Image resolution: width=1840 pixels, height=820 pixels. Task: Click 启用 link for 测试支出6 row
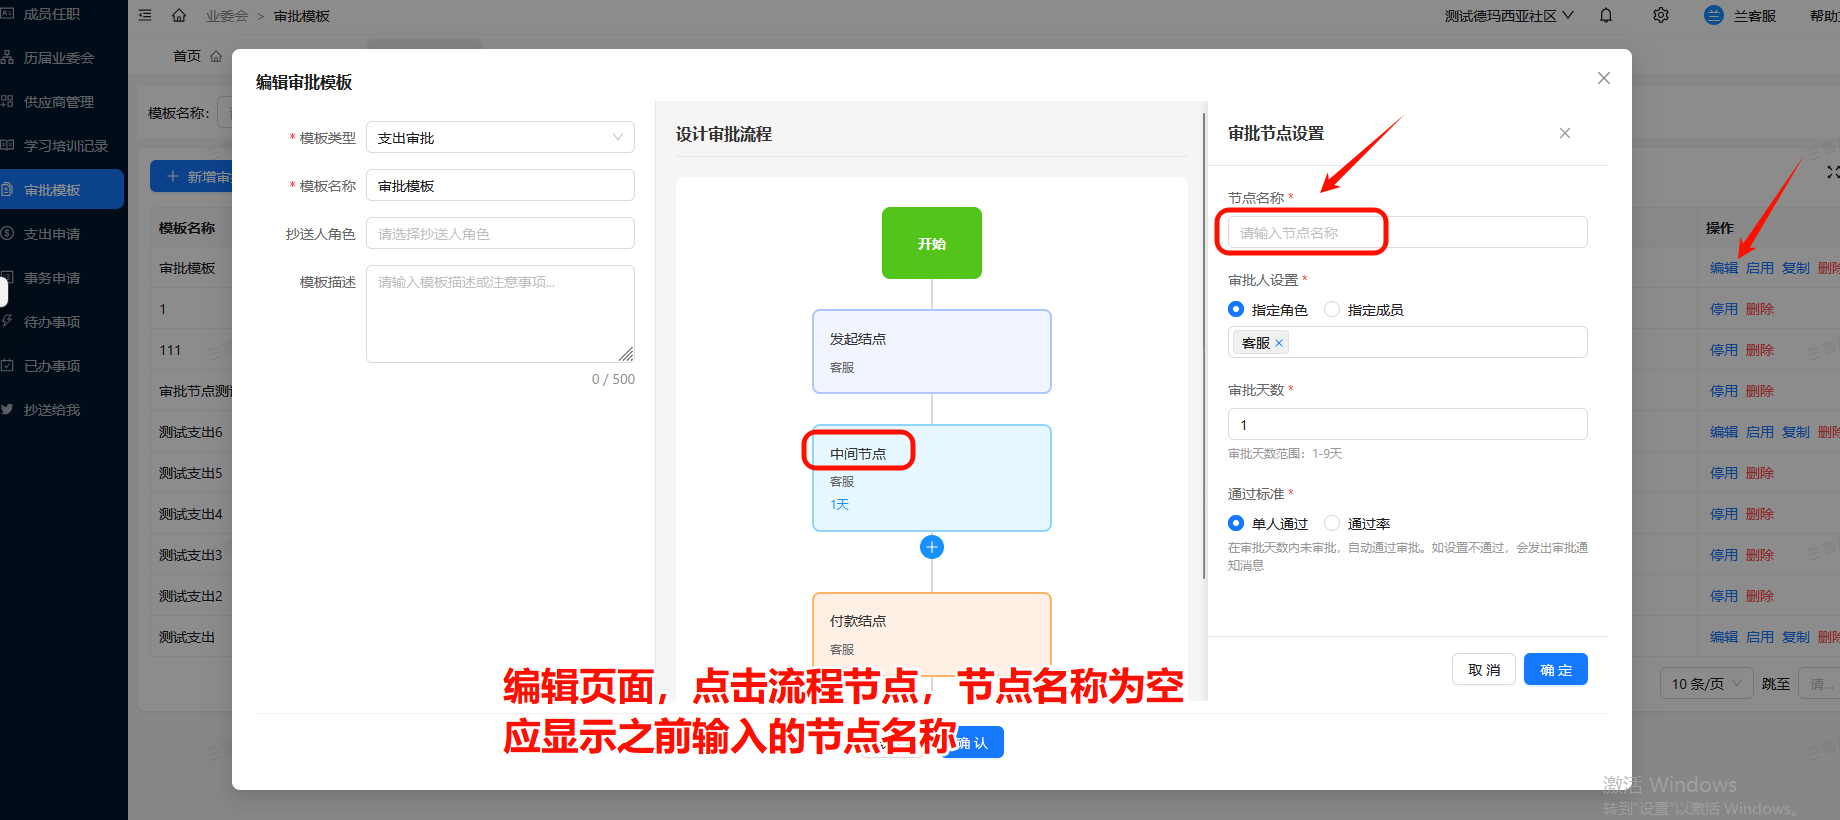pos(1760,432)
